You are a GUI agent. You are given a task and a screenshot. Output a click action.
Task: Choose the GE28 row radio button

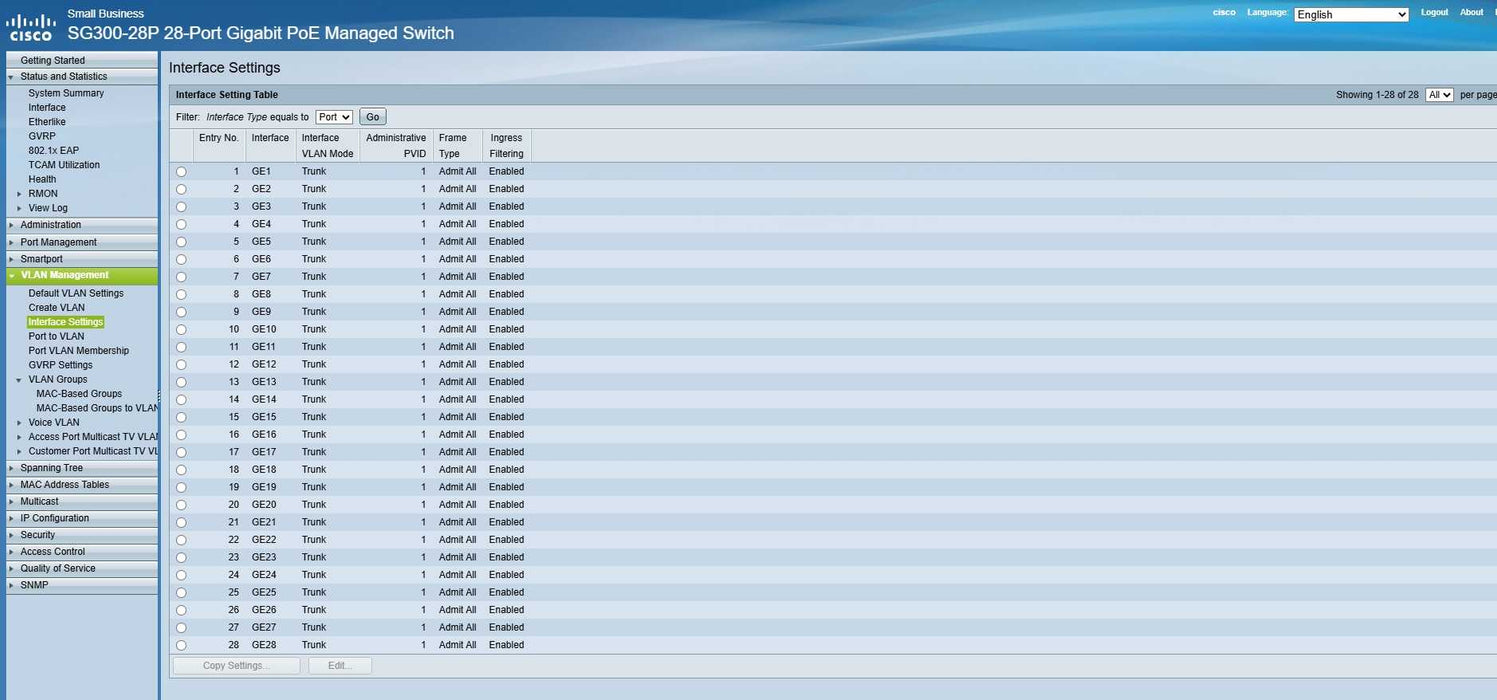click(181, 645)
